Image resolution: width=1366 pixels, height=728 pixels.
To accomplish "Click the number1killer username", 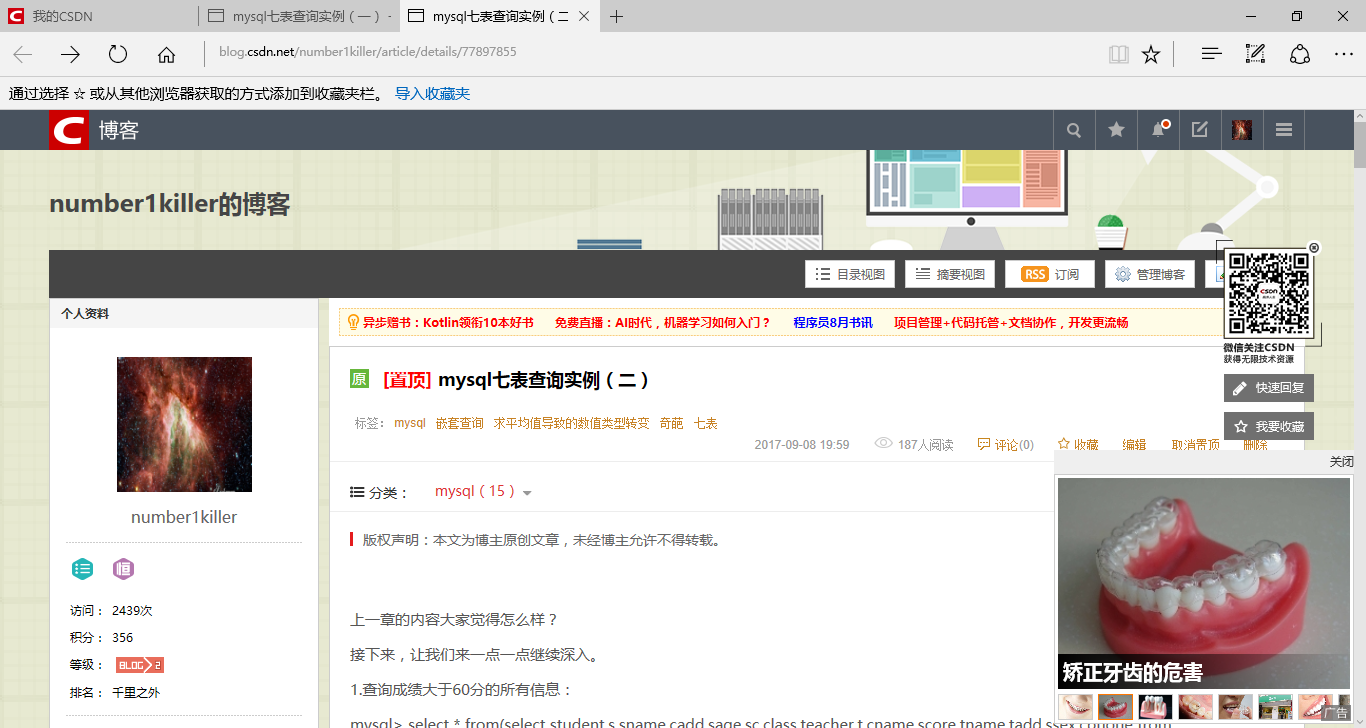I will pyautogui.click(x=184, y=517).
